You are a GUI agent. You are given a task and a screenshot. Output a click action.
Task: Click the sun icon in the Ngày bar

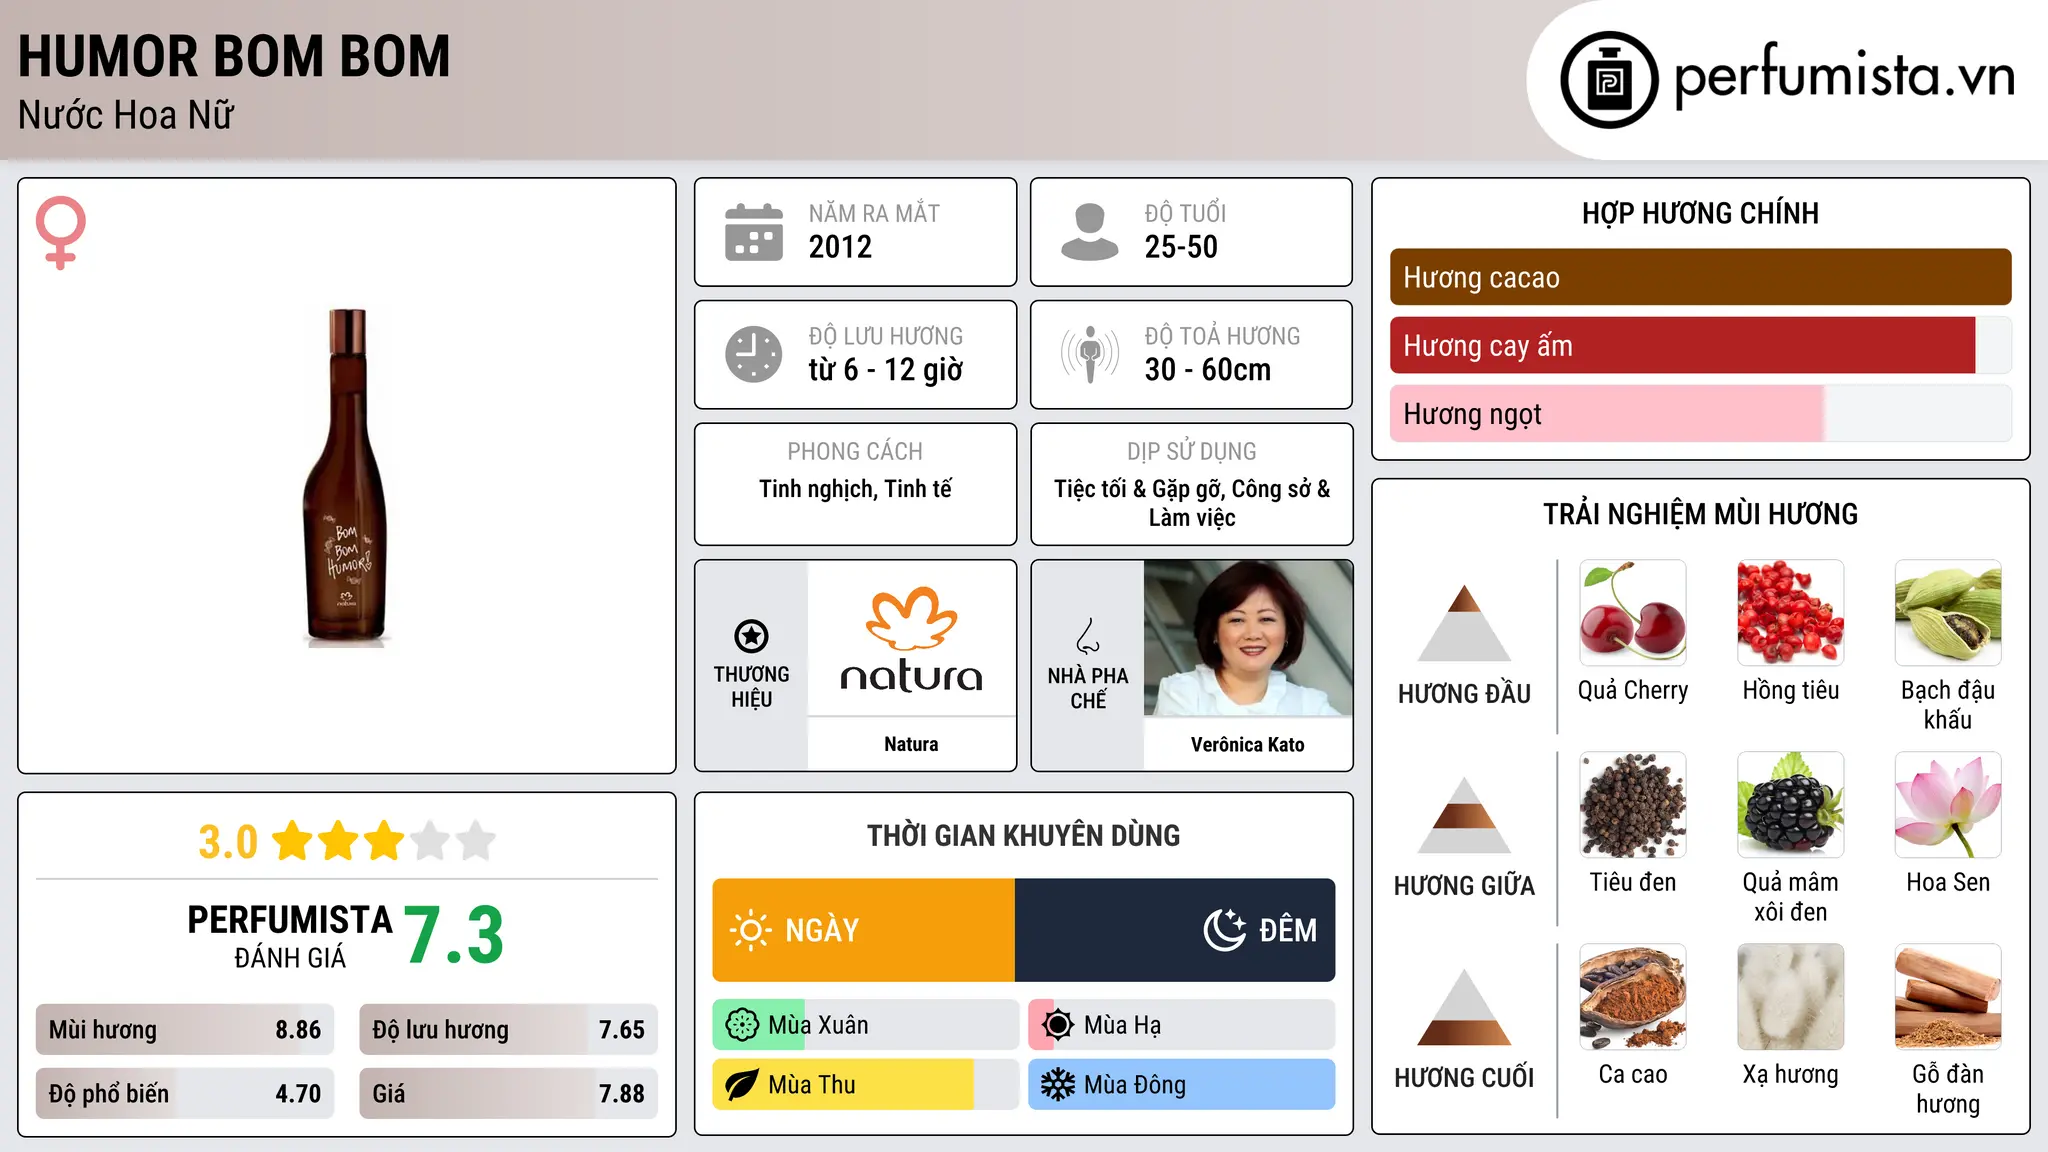[751, 930]
